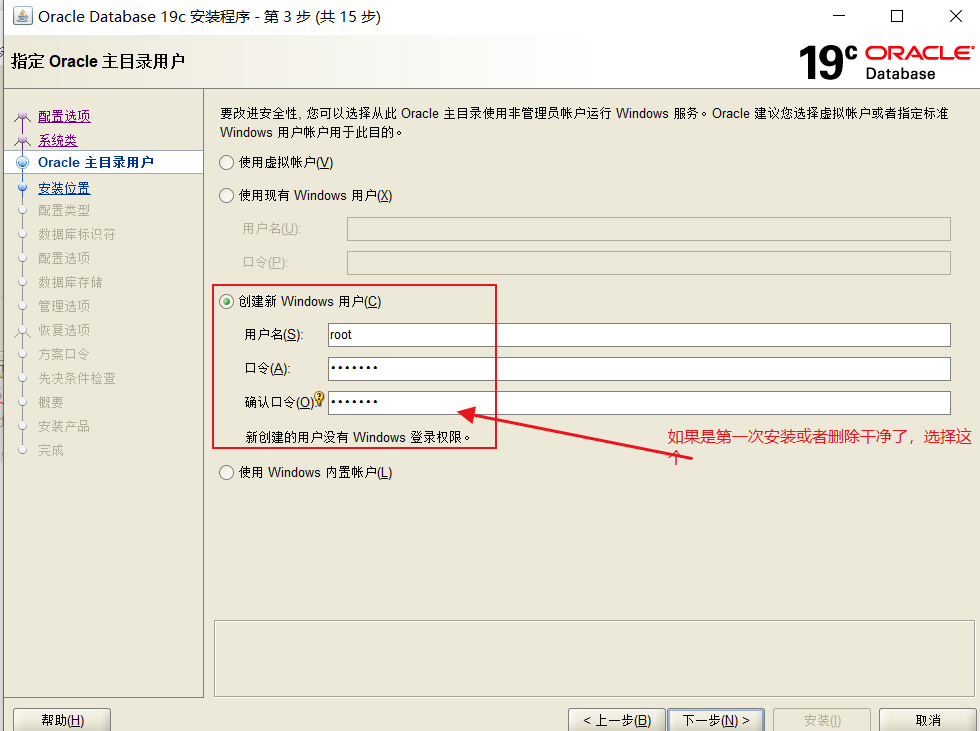Select the 使用 Windows 内置帐户 option

point(226,472)
